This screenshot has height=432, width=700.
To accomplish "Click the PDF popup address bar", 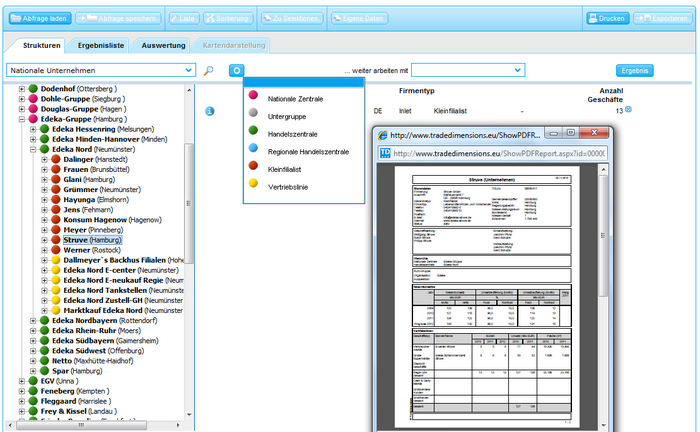I will pos(500,153).
